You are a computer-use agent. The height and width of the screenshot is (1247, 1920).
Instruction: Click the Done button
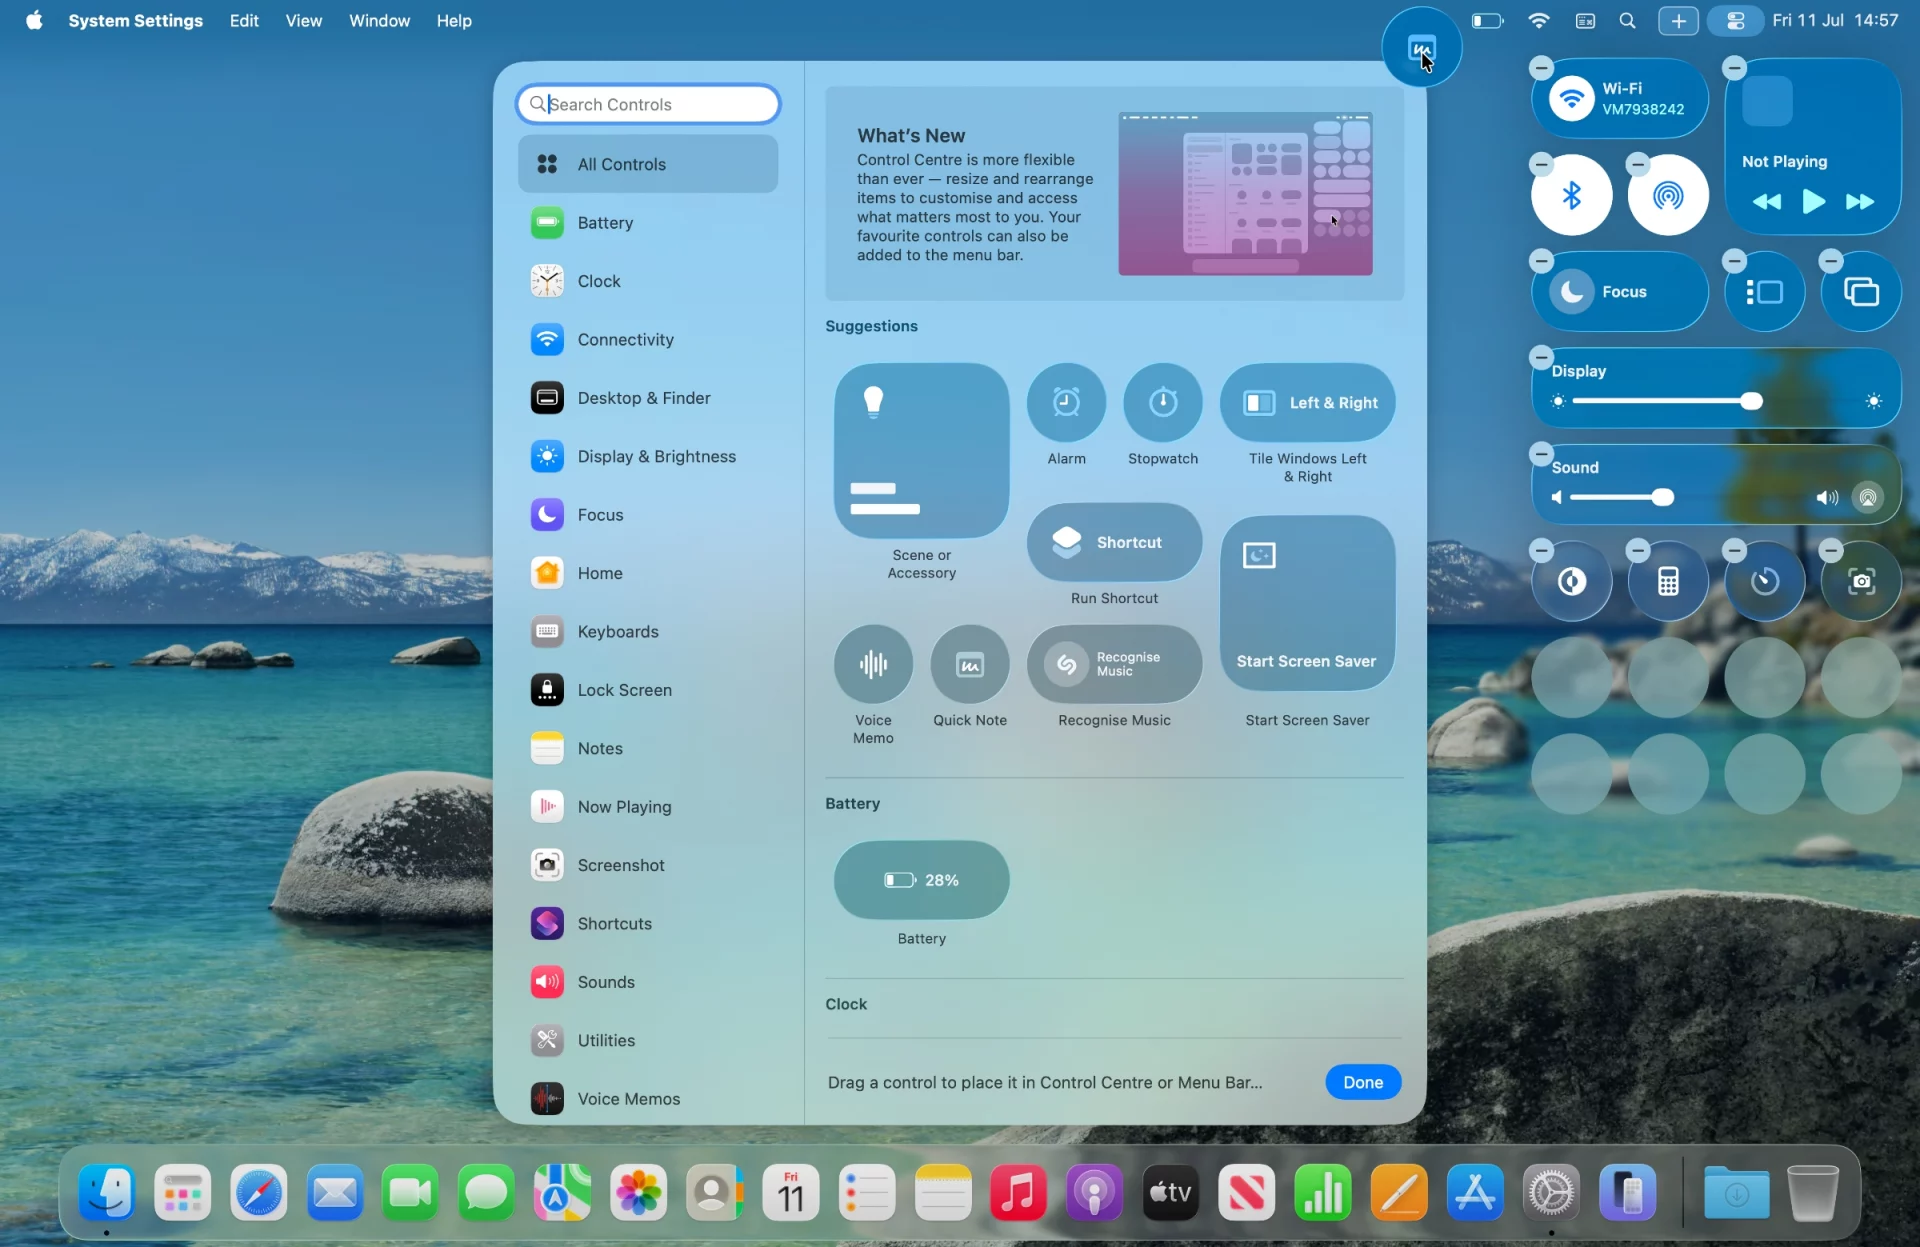click(1363, 1082)
